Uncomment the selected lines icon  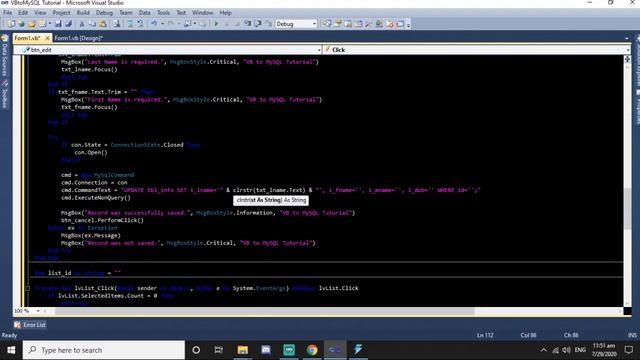click(x=141, y=24)
